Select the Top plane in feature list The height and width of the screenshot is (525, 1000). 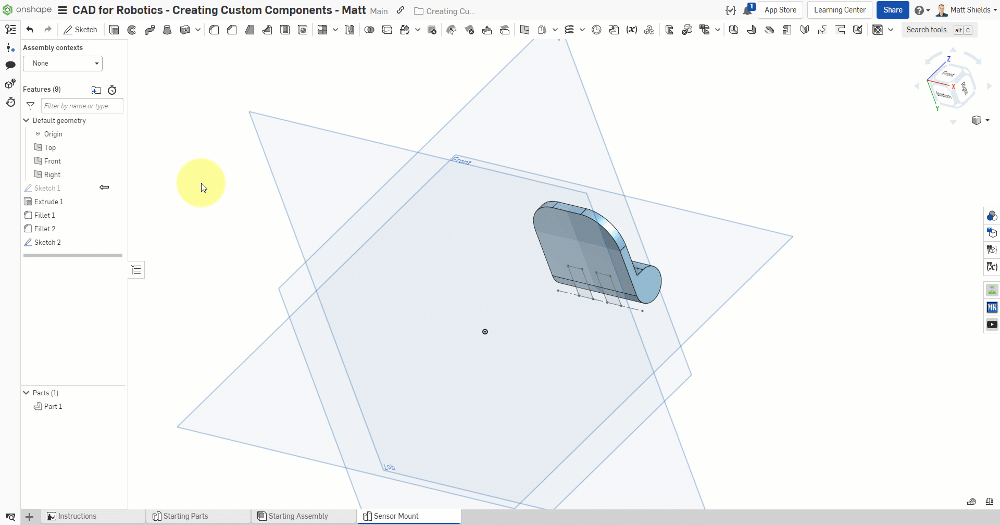pyautogui.click(x=50, y=147)
